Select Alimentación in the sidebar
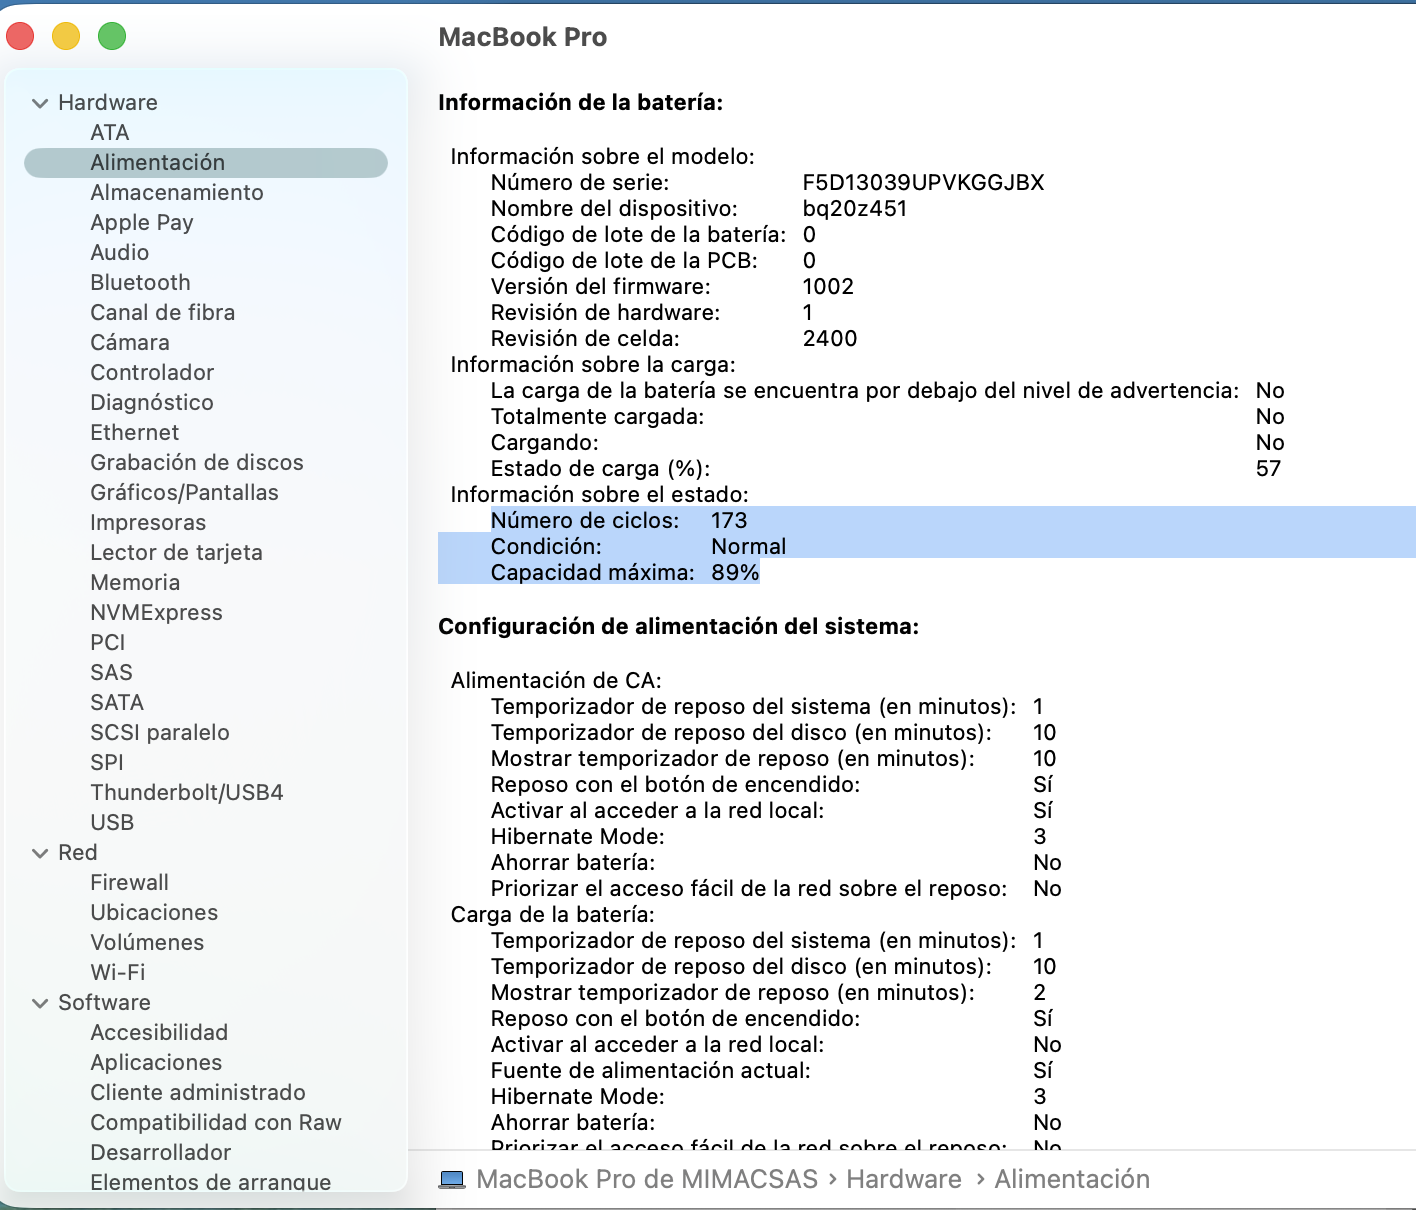Screen dimensions: 1416x1210 206,163
